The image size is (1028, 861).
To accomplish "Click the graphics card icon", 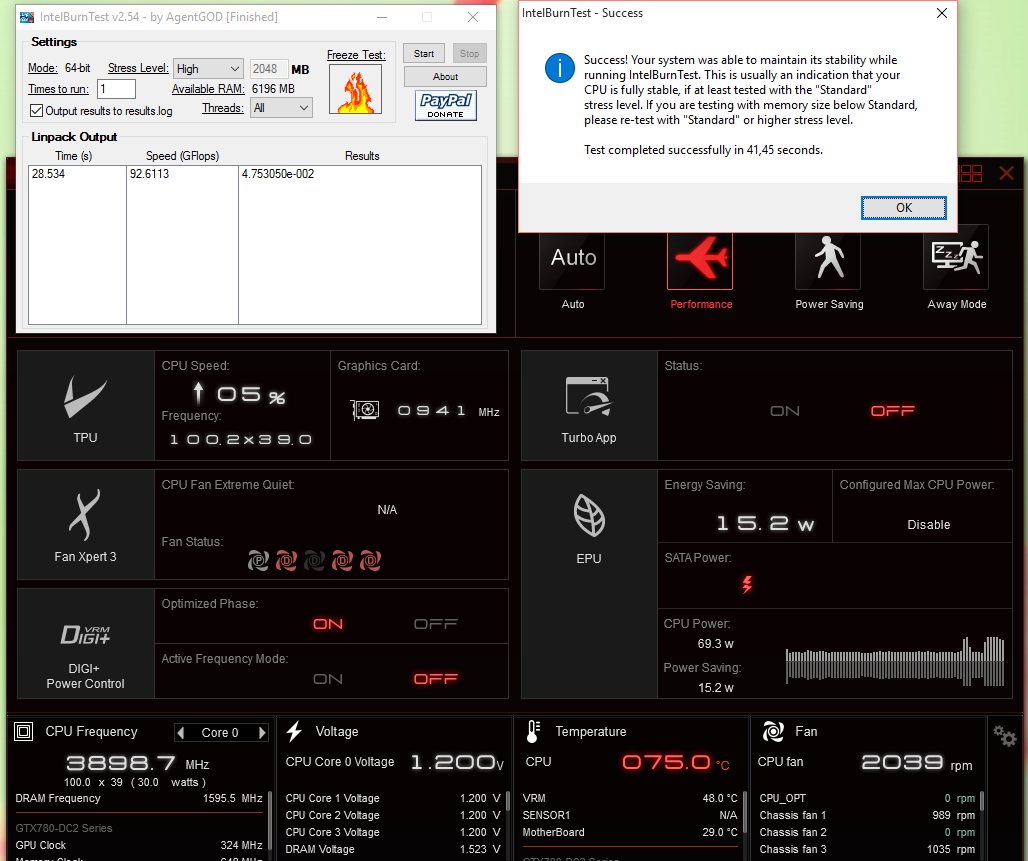I will click(365, 410).
